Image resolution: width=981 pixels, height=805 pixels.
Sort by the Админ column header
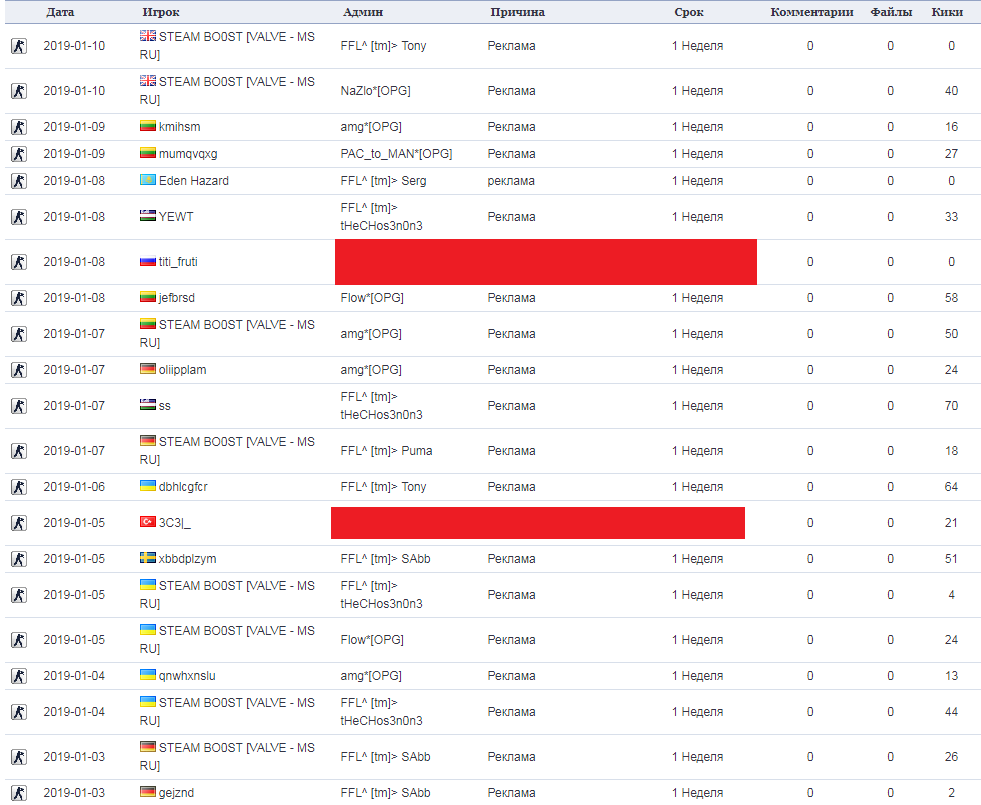(363, 12)
